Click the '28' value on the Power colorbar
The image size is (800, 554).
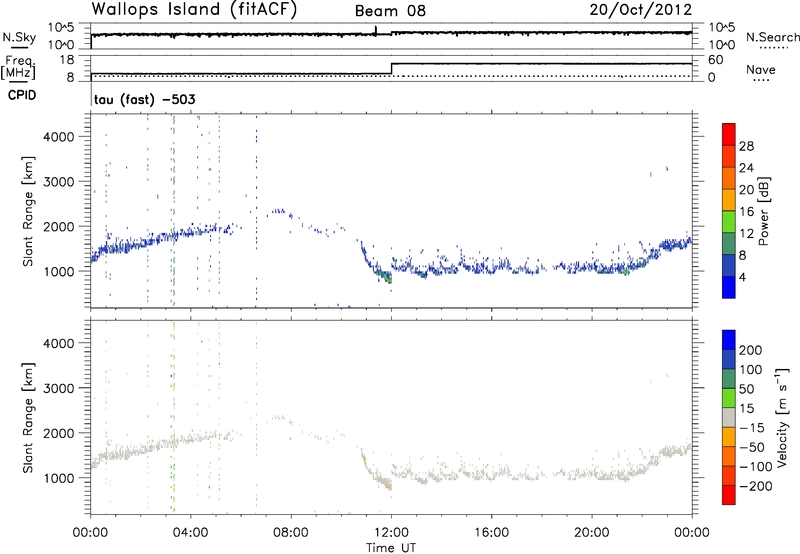click(x=746, y=146)
